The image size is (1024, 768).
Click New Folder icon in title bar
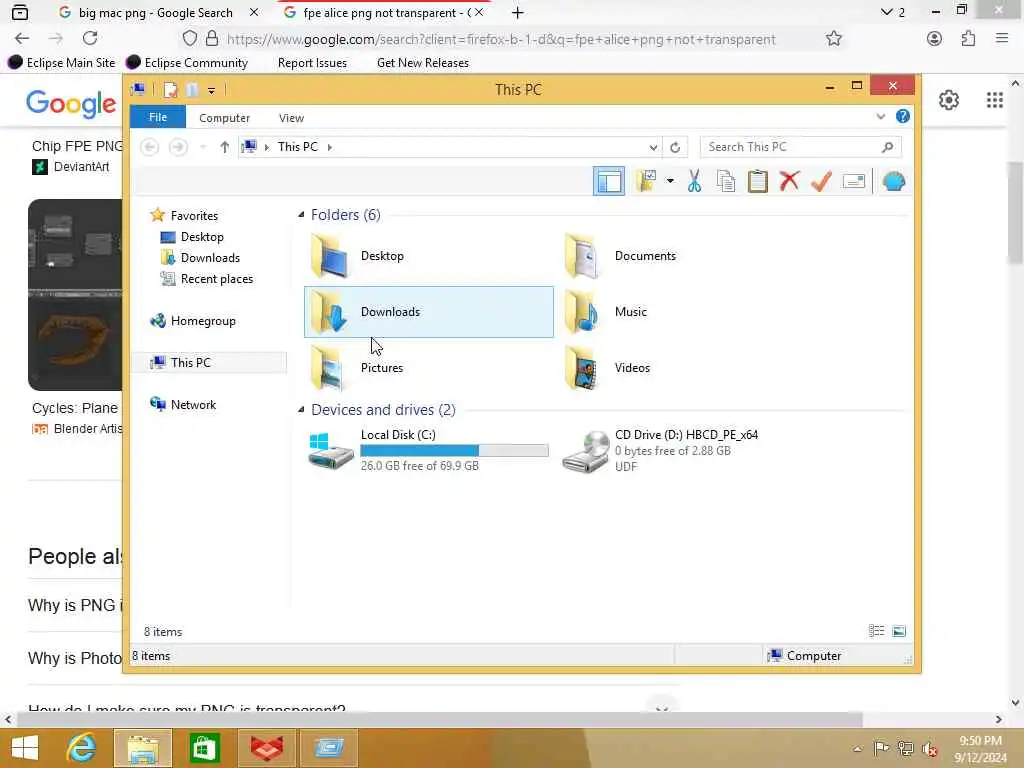tap(192, 89)
